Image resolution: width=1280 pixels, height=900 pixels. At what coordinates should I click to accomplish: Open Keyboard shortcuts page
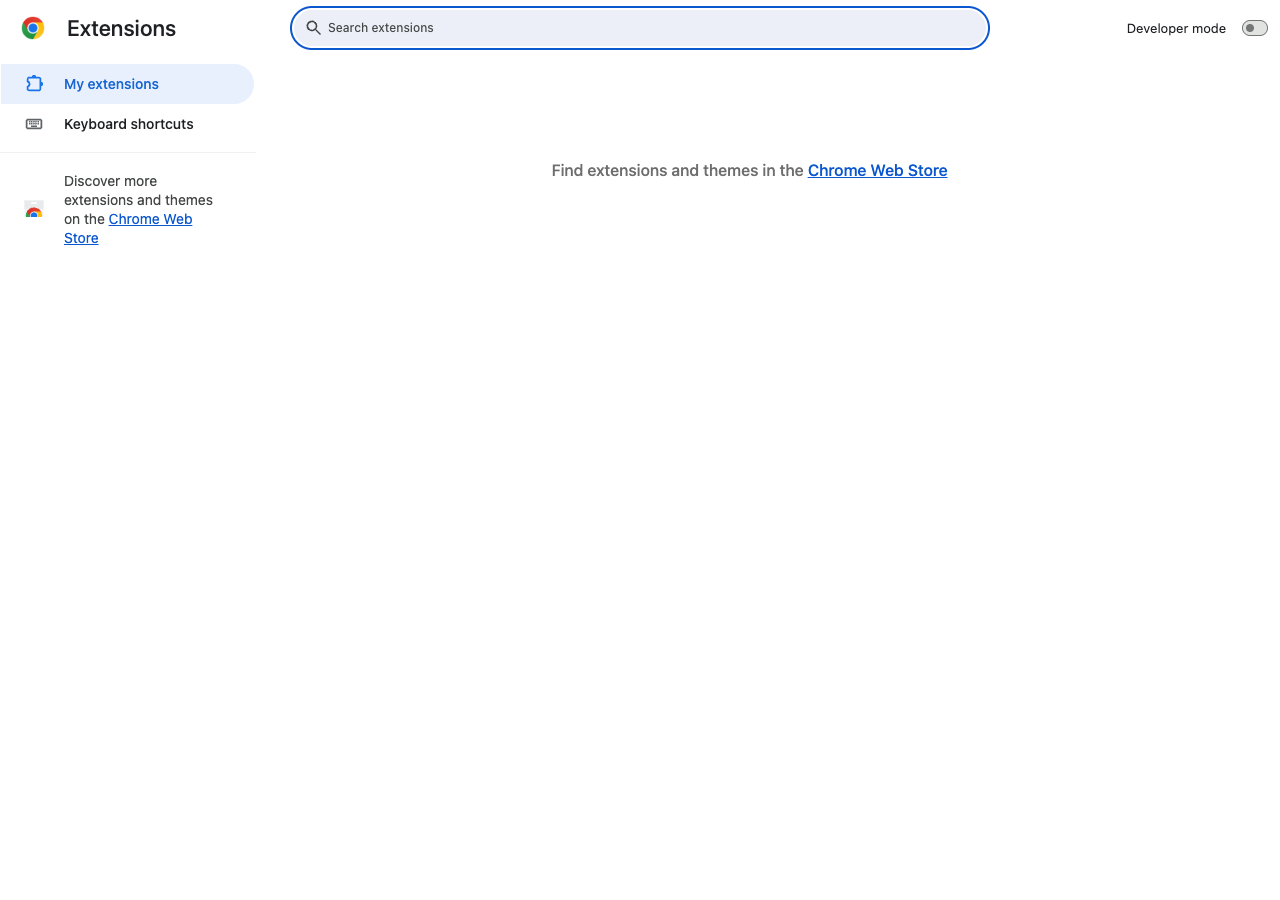coord(127,124)
